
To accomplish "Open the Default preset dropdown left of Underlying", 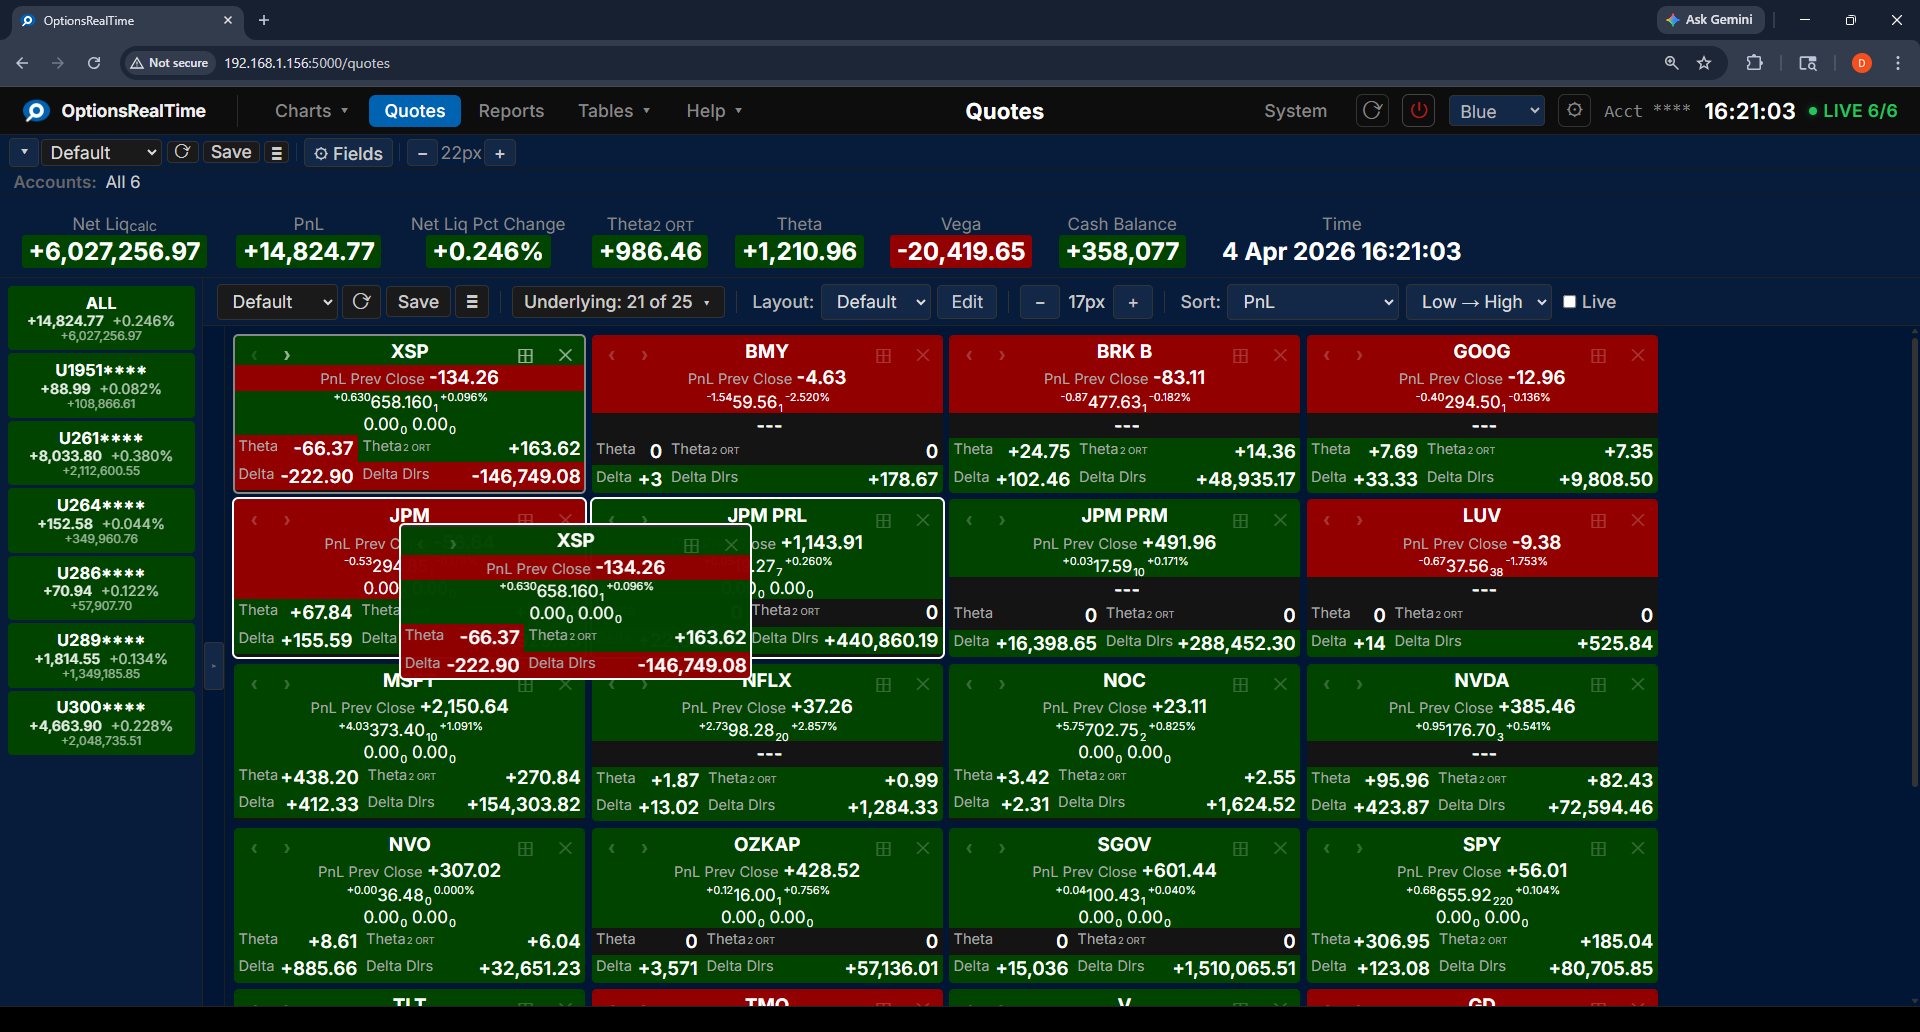I will (x=278, y=302).
